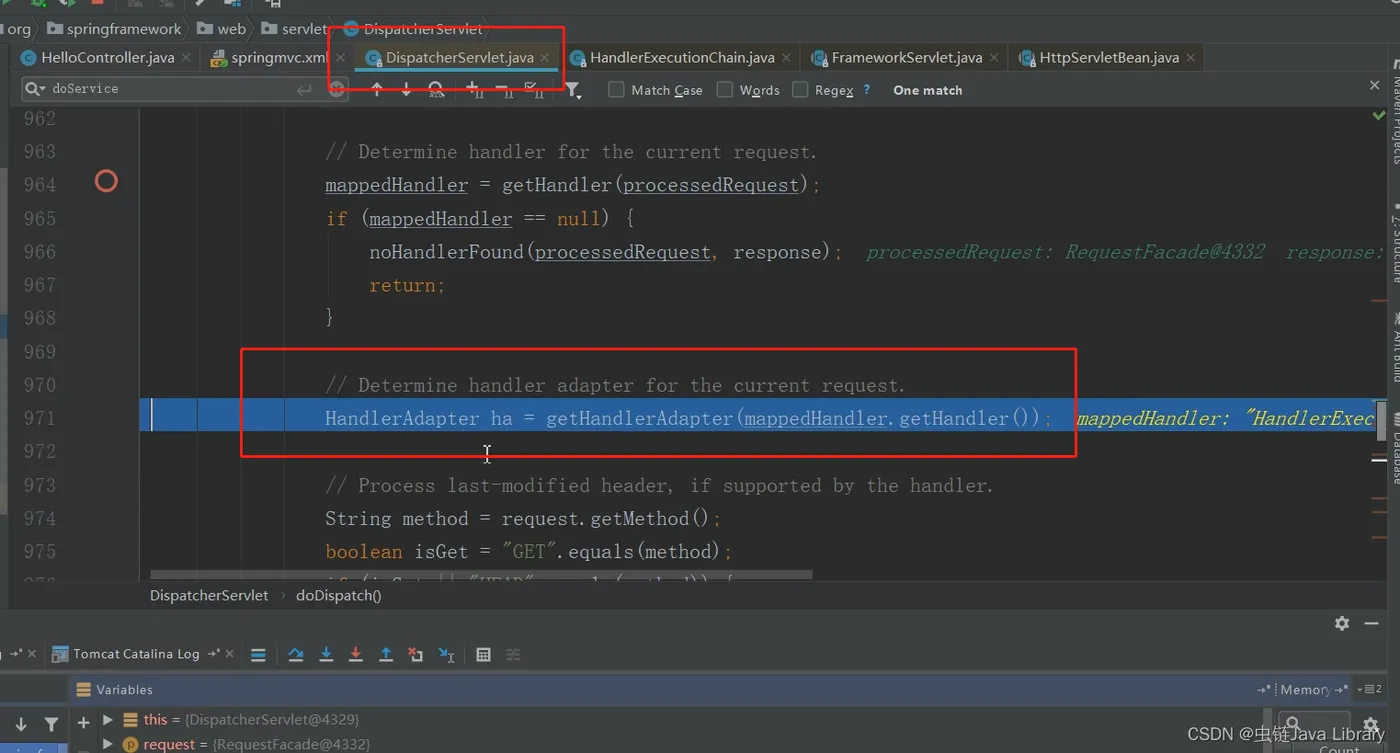Screen dimensions: 1400x753
Task: Switch to HttpServletBean.java tab
Action: tap(1108, 58)
